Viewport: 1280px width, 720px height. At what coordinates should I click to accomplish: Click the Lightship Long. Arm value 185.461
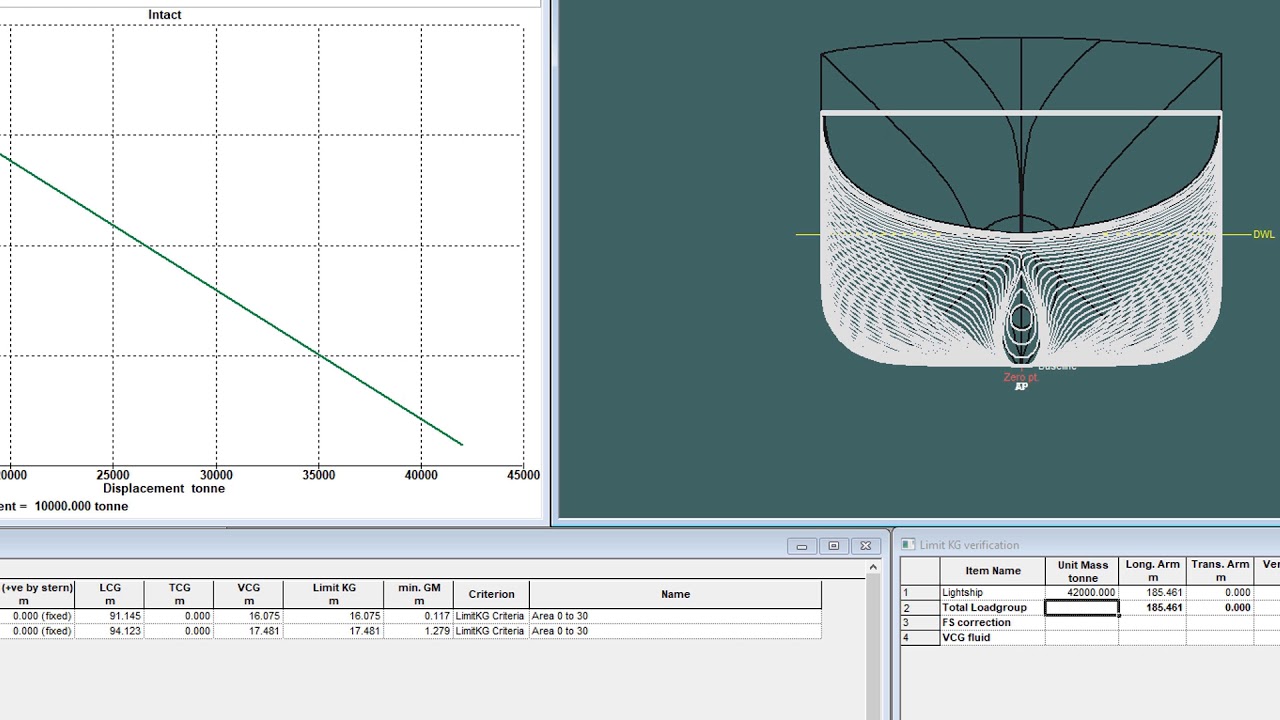click(1164, 593)
